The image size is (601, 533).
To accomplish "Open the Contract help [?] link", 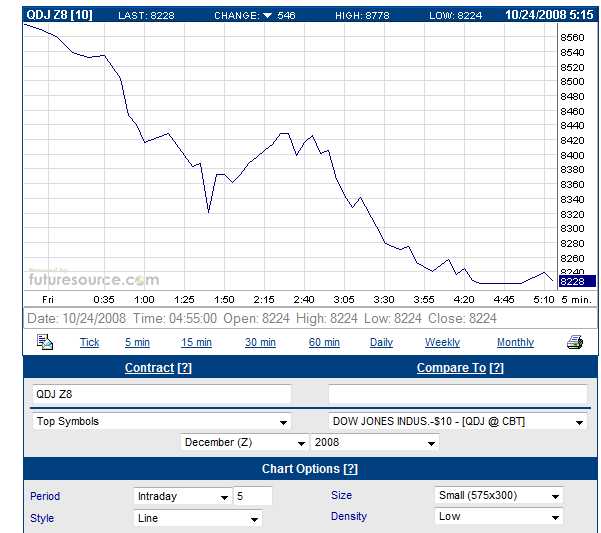I will point(184,368).
